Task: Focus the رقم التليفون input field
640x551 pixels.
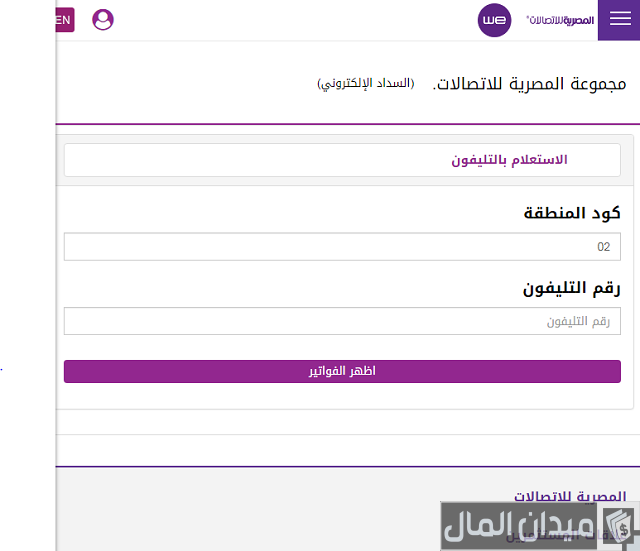Action: (342, 321)
